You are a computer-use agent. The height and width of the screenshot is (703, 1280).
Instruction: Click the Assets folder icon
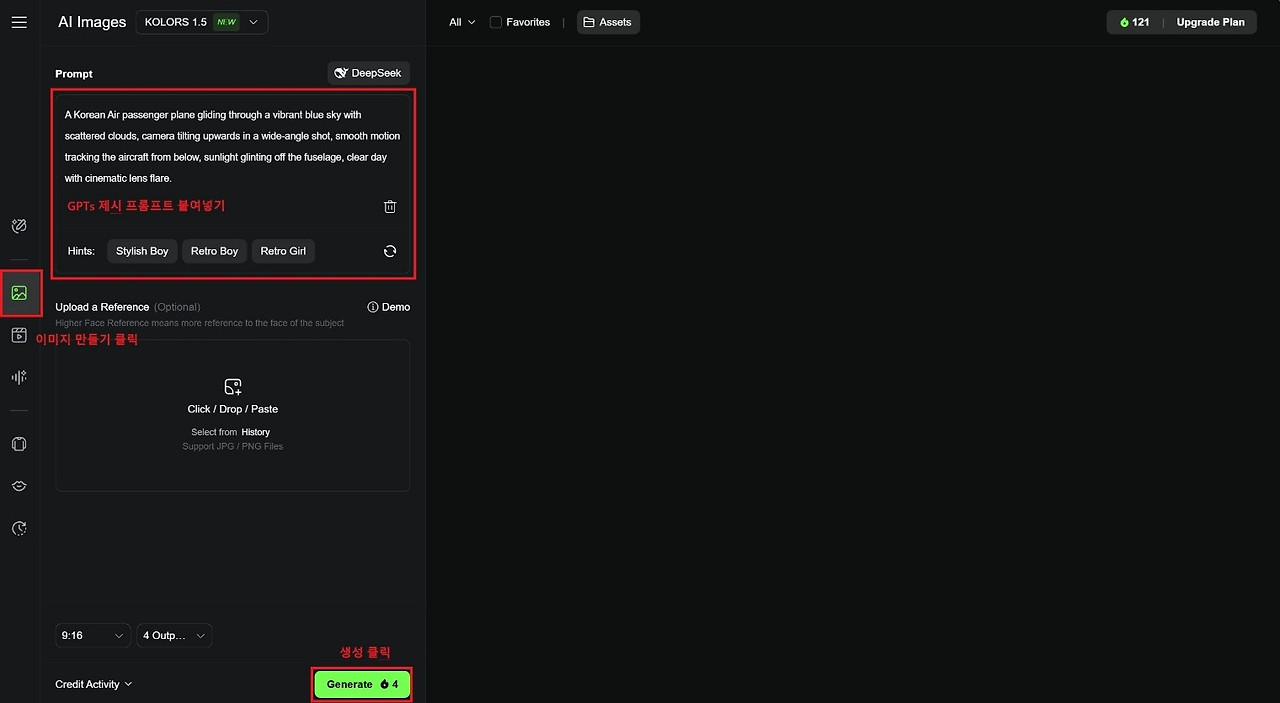coord(589,22)
